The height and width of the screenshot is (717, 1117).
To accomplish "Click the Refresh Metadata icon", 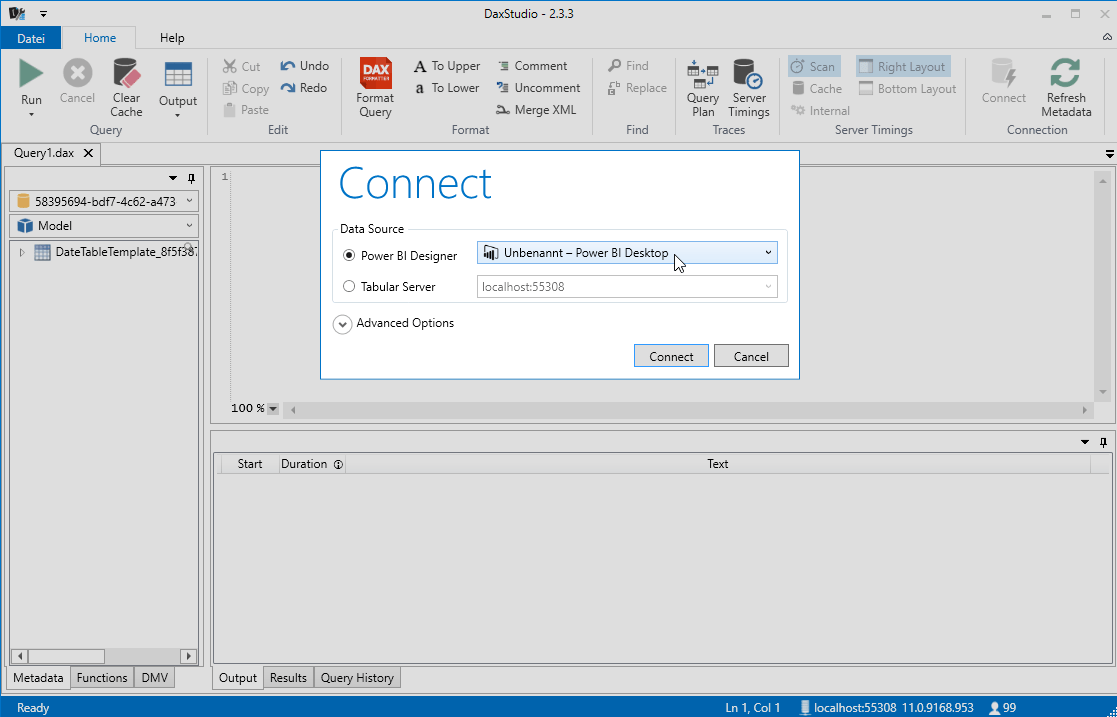I will click(1066, 73).
